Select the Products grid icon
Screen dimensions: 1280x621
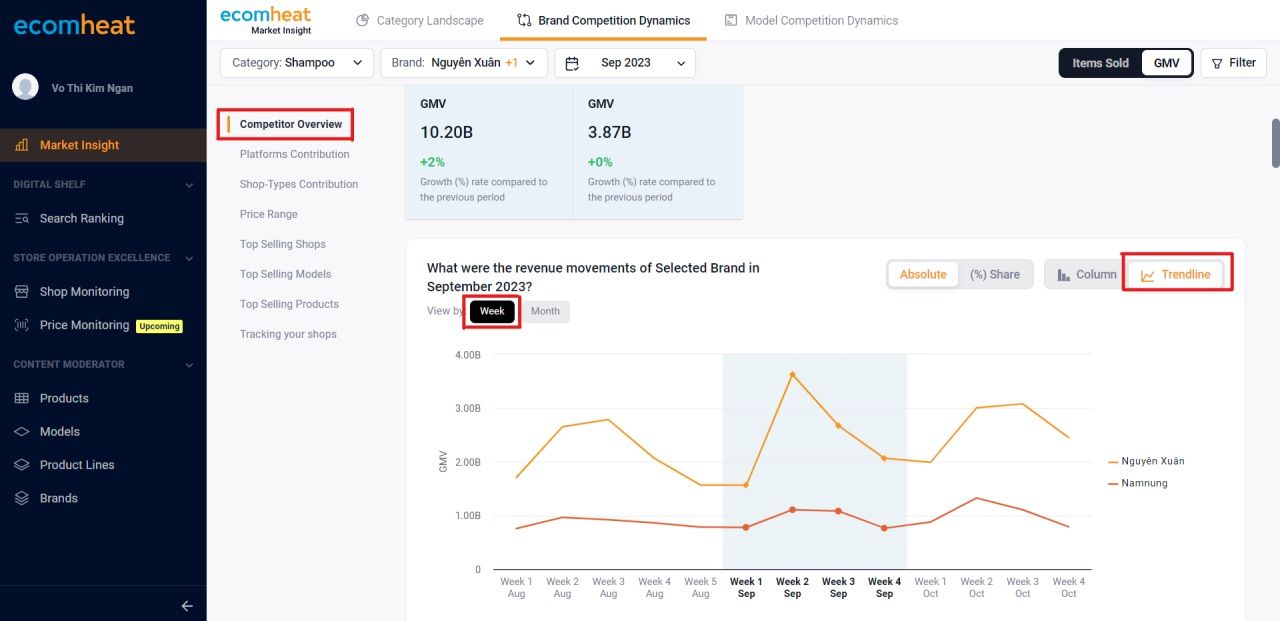pos(21,398)
